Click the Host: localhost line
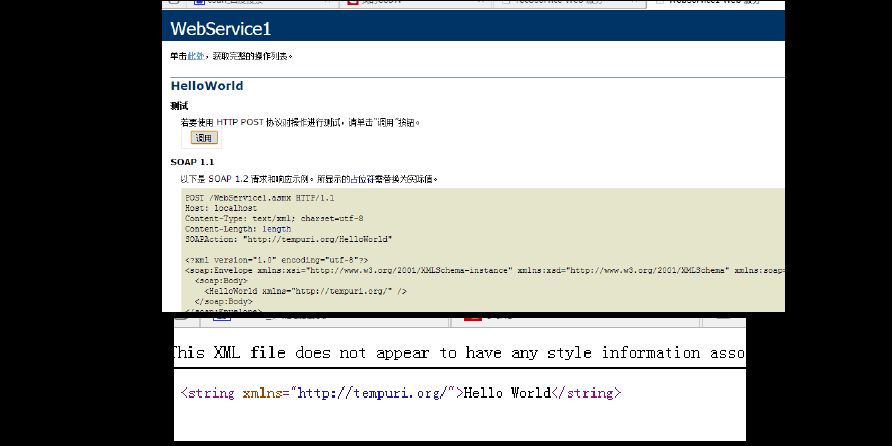The width and height of the screenshot is (892, 446). click(x=221, y=208)
